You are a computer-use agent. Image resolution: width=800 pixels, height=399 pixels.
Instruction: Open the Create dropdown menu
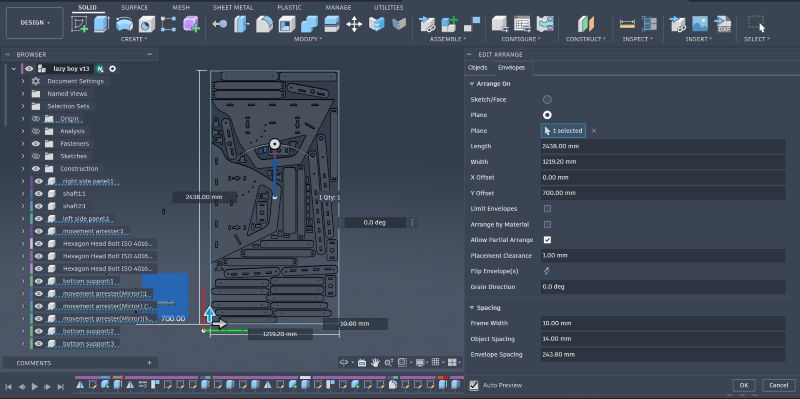[x=134, y=39]
